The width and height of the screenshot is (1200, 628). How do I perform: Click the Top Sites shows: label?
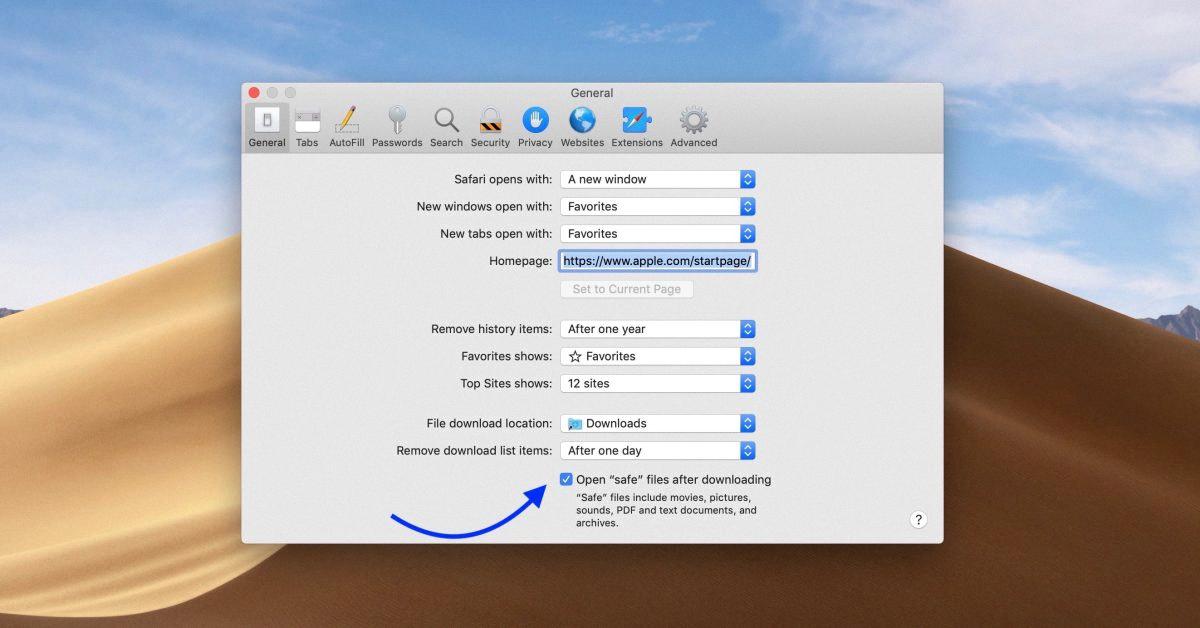(x=507, y=383)
